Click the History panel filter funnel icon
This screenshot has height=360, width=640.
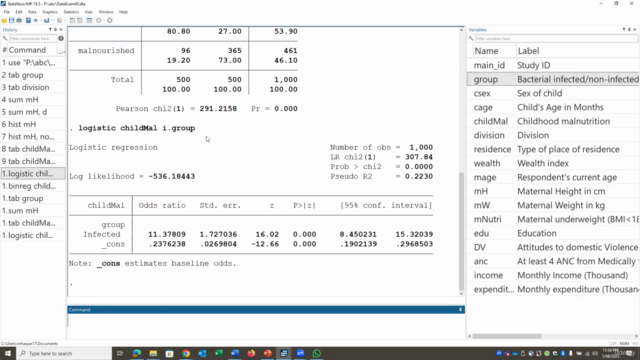pos(50,29)
